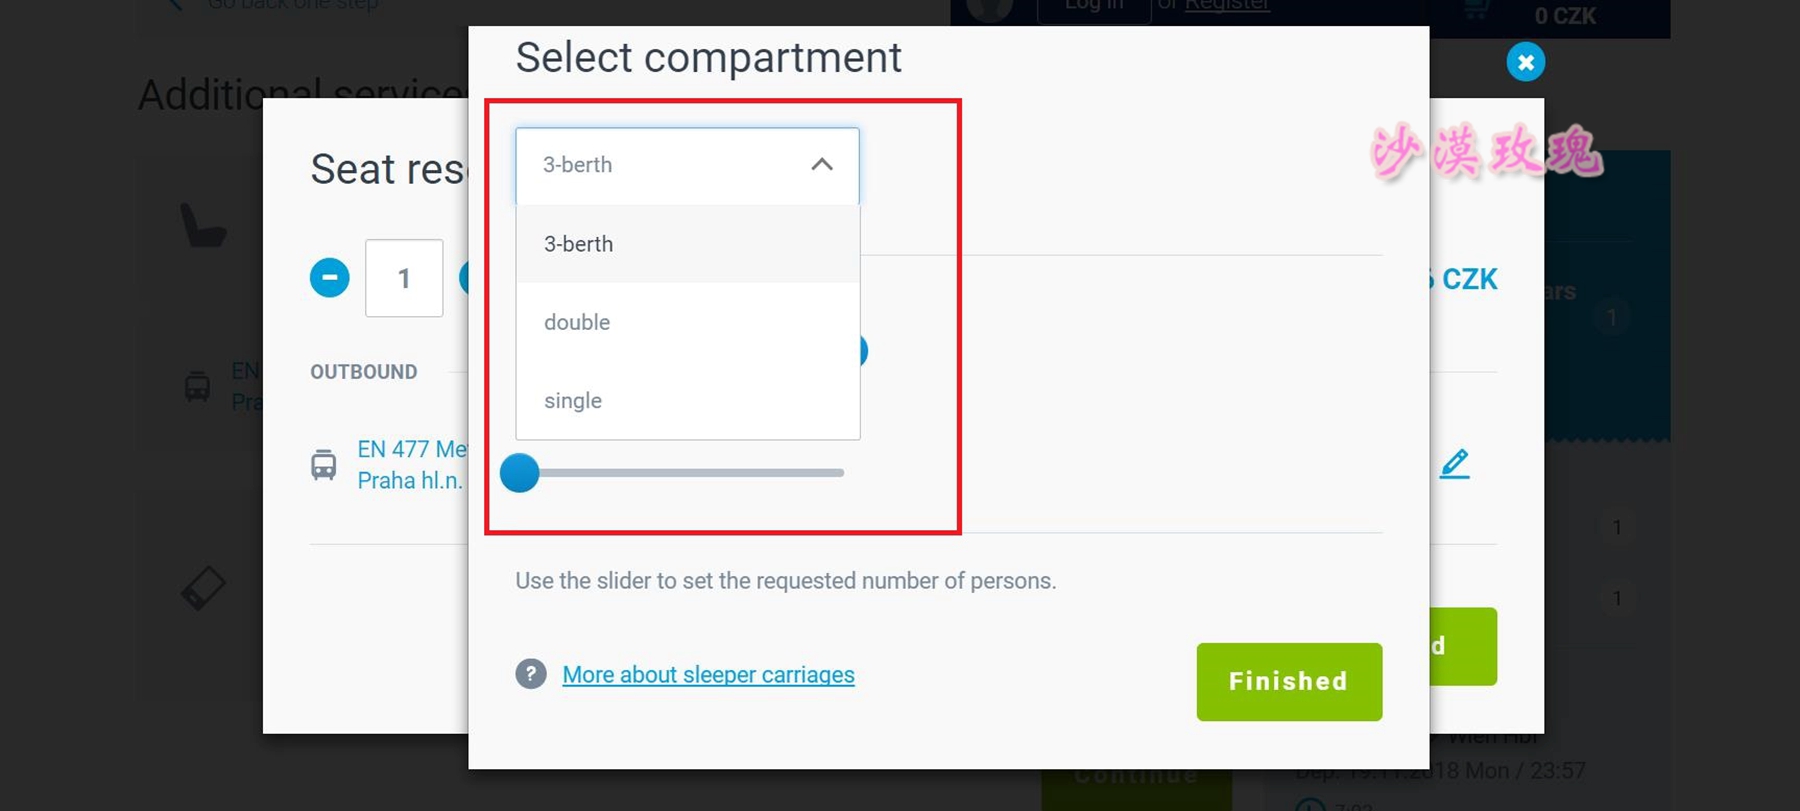The height and width of the screenshot is (811, 1800).
Task: Open the EN 477 train link
Action: click(412, 449)
